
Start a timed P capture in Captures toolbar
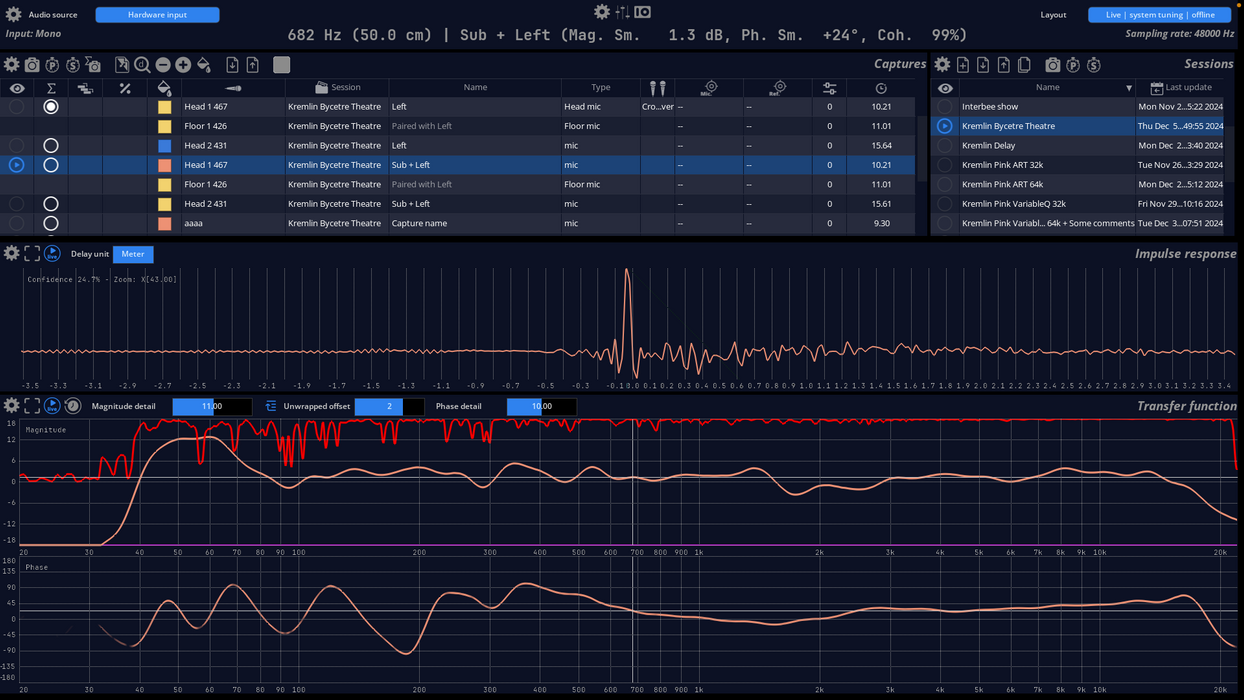click(x=52, y=64)
